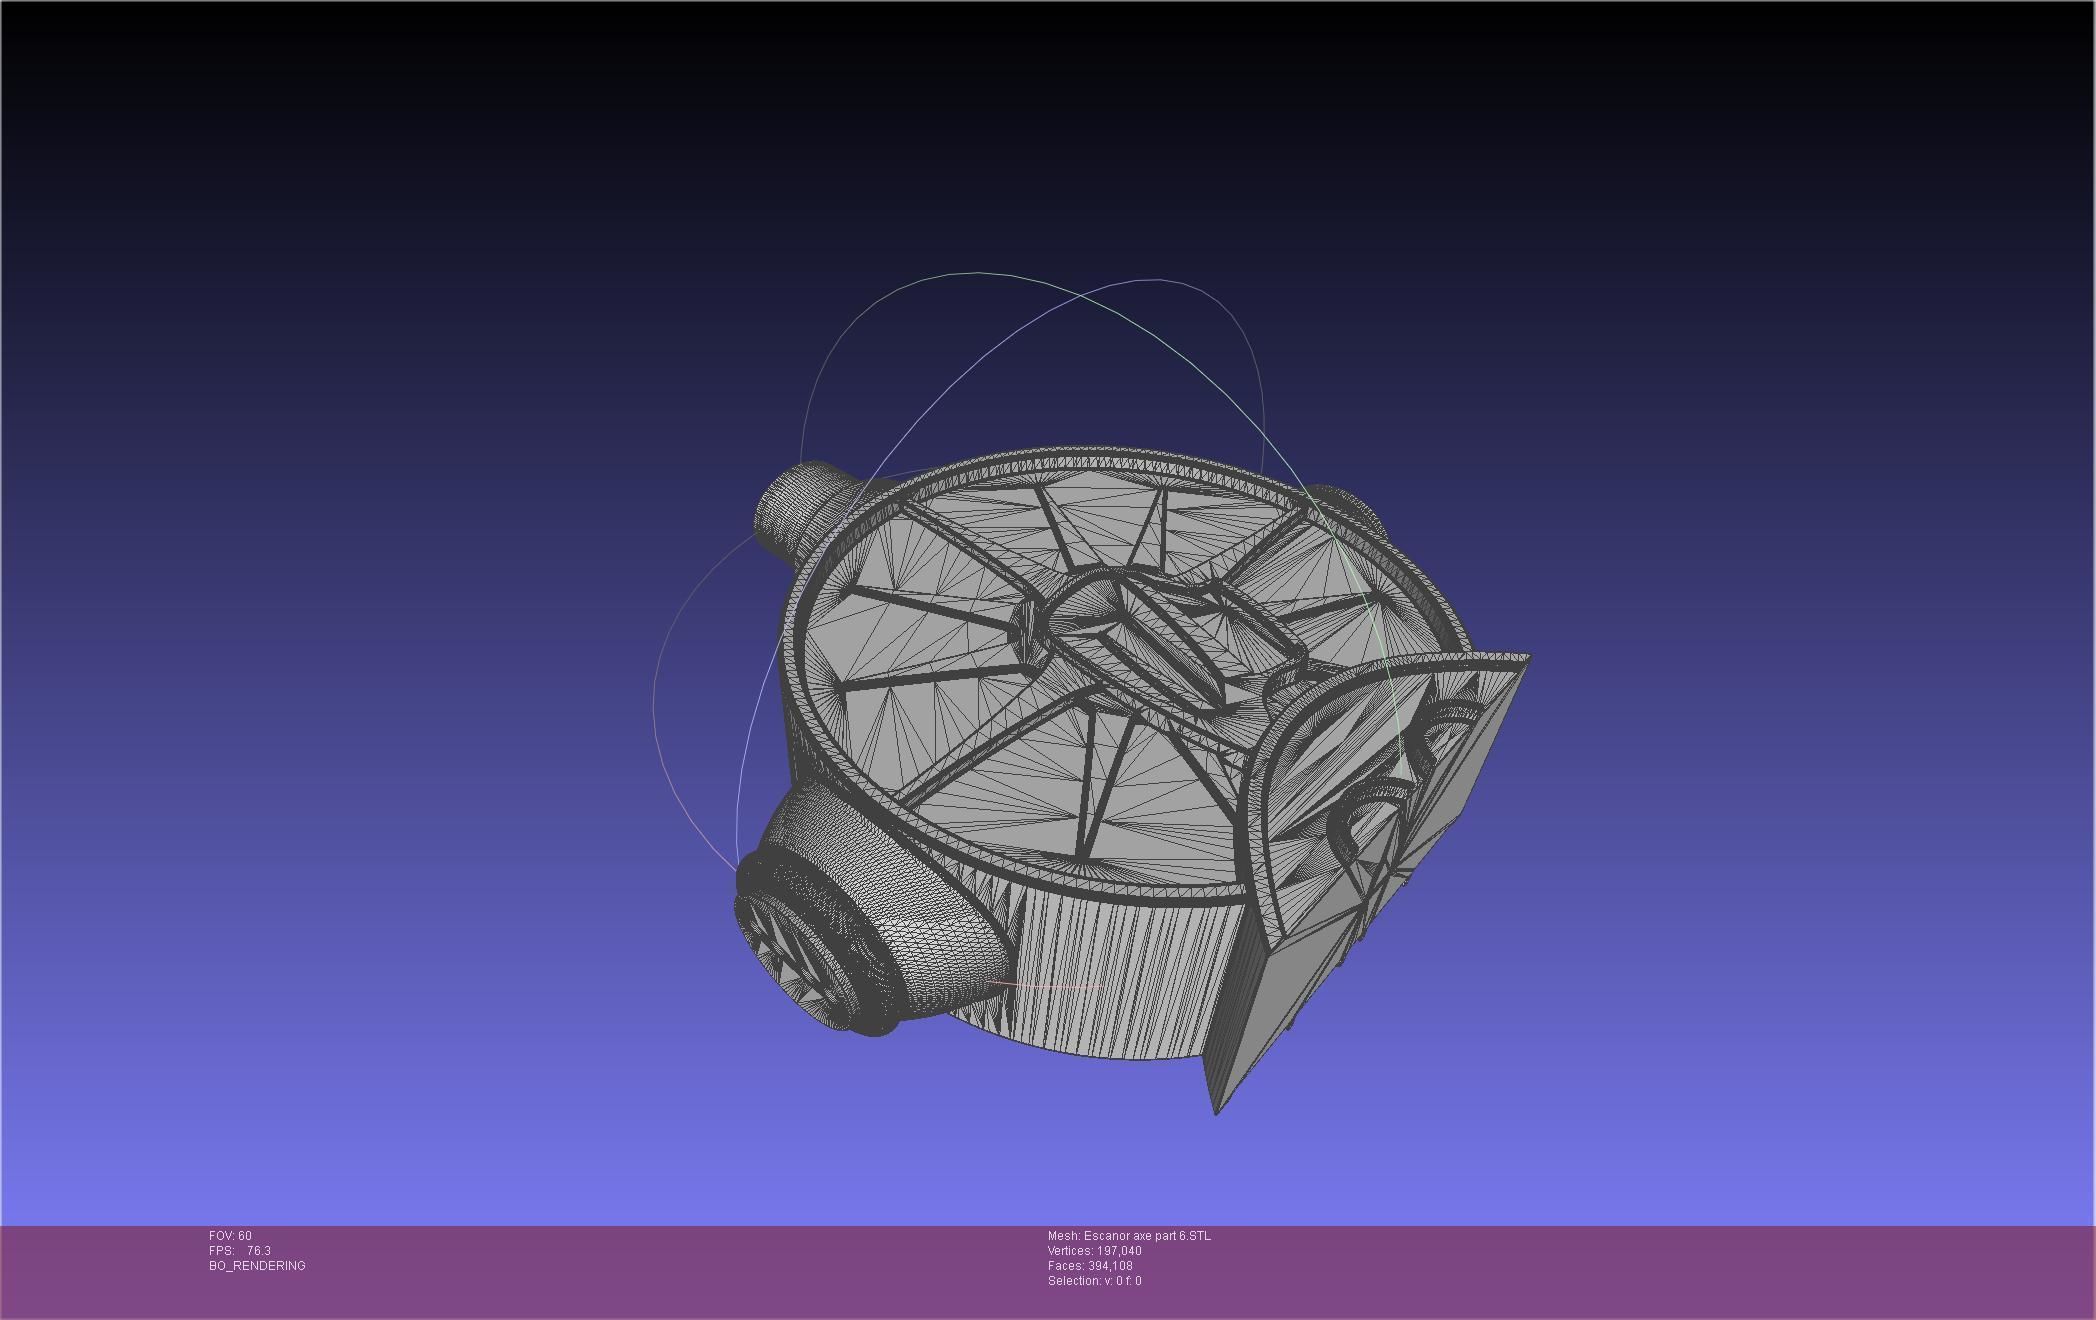Click the FPS readout text
Viewport: 2096px width, 1320px height.
pyautogui.click(x=240, y=1251)
